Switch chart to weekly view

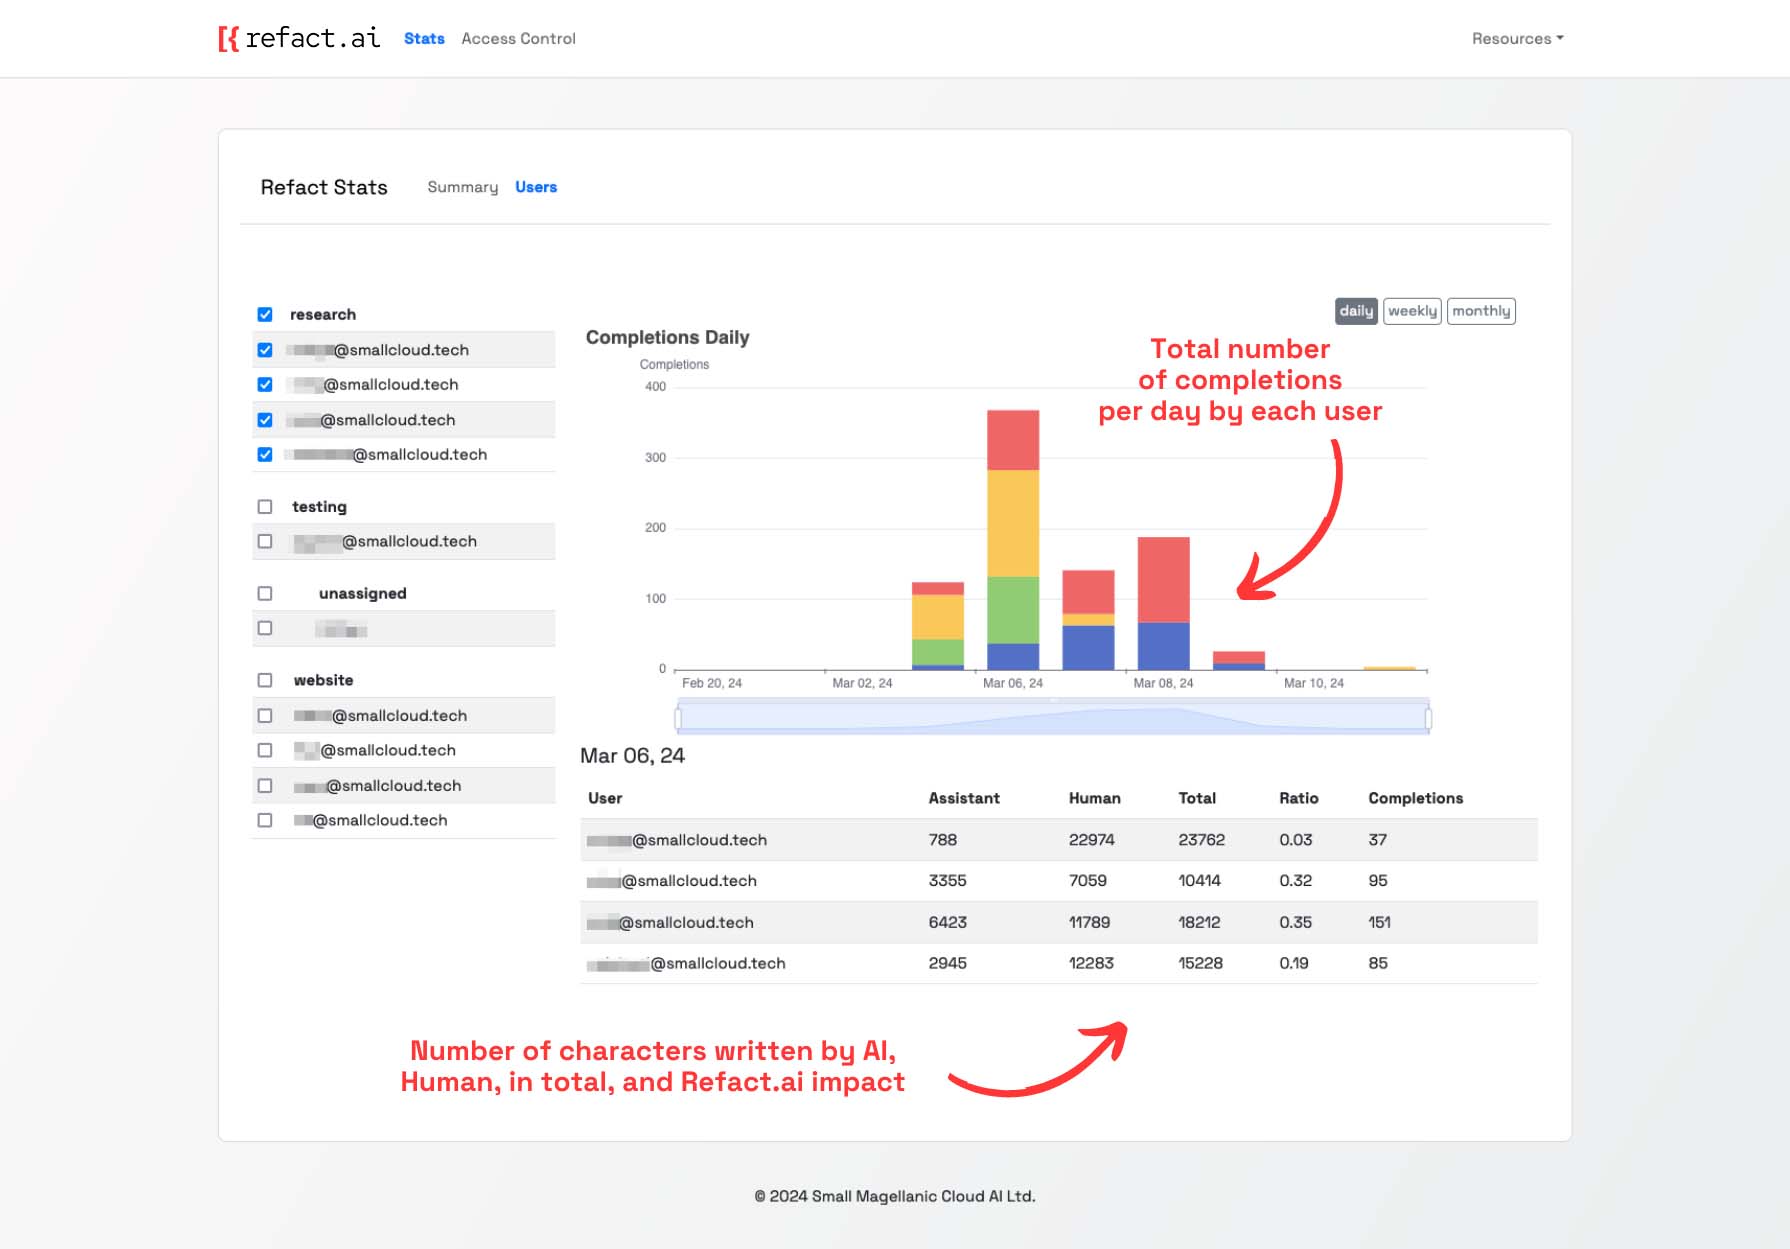coord(1412,311)
